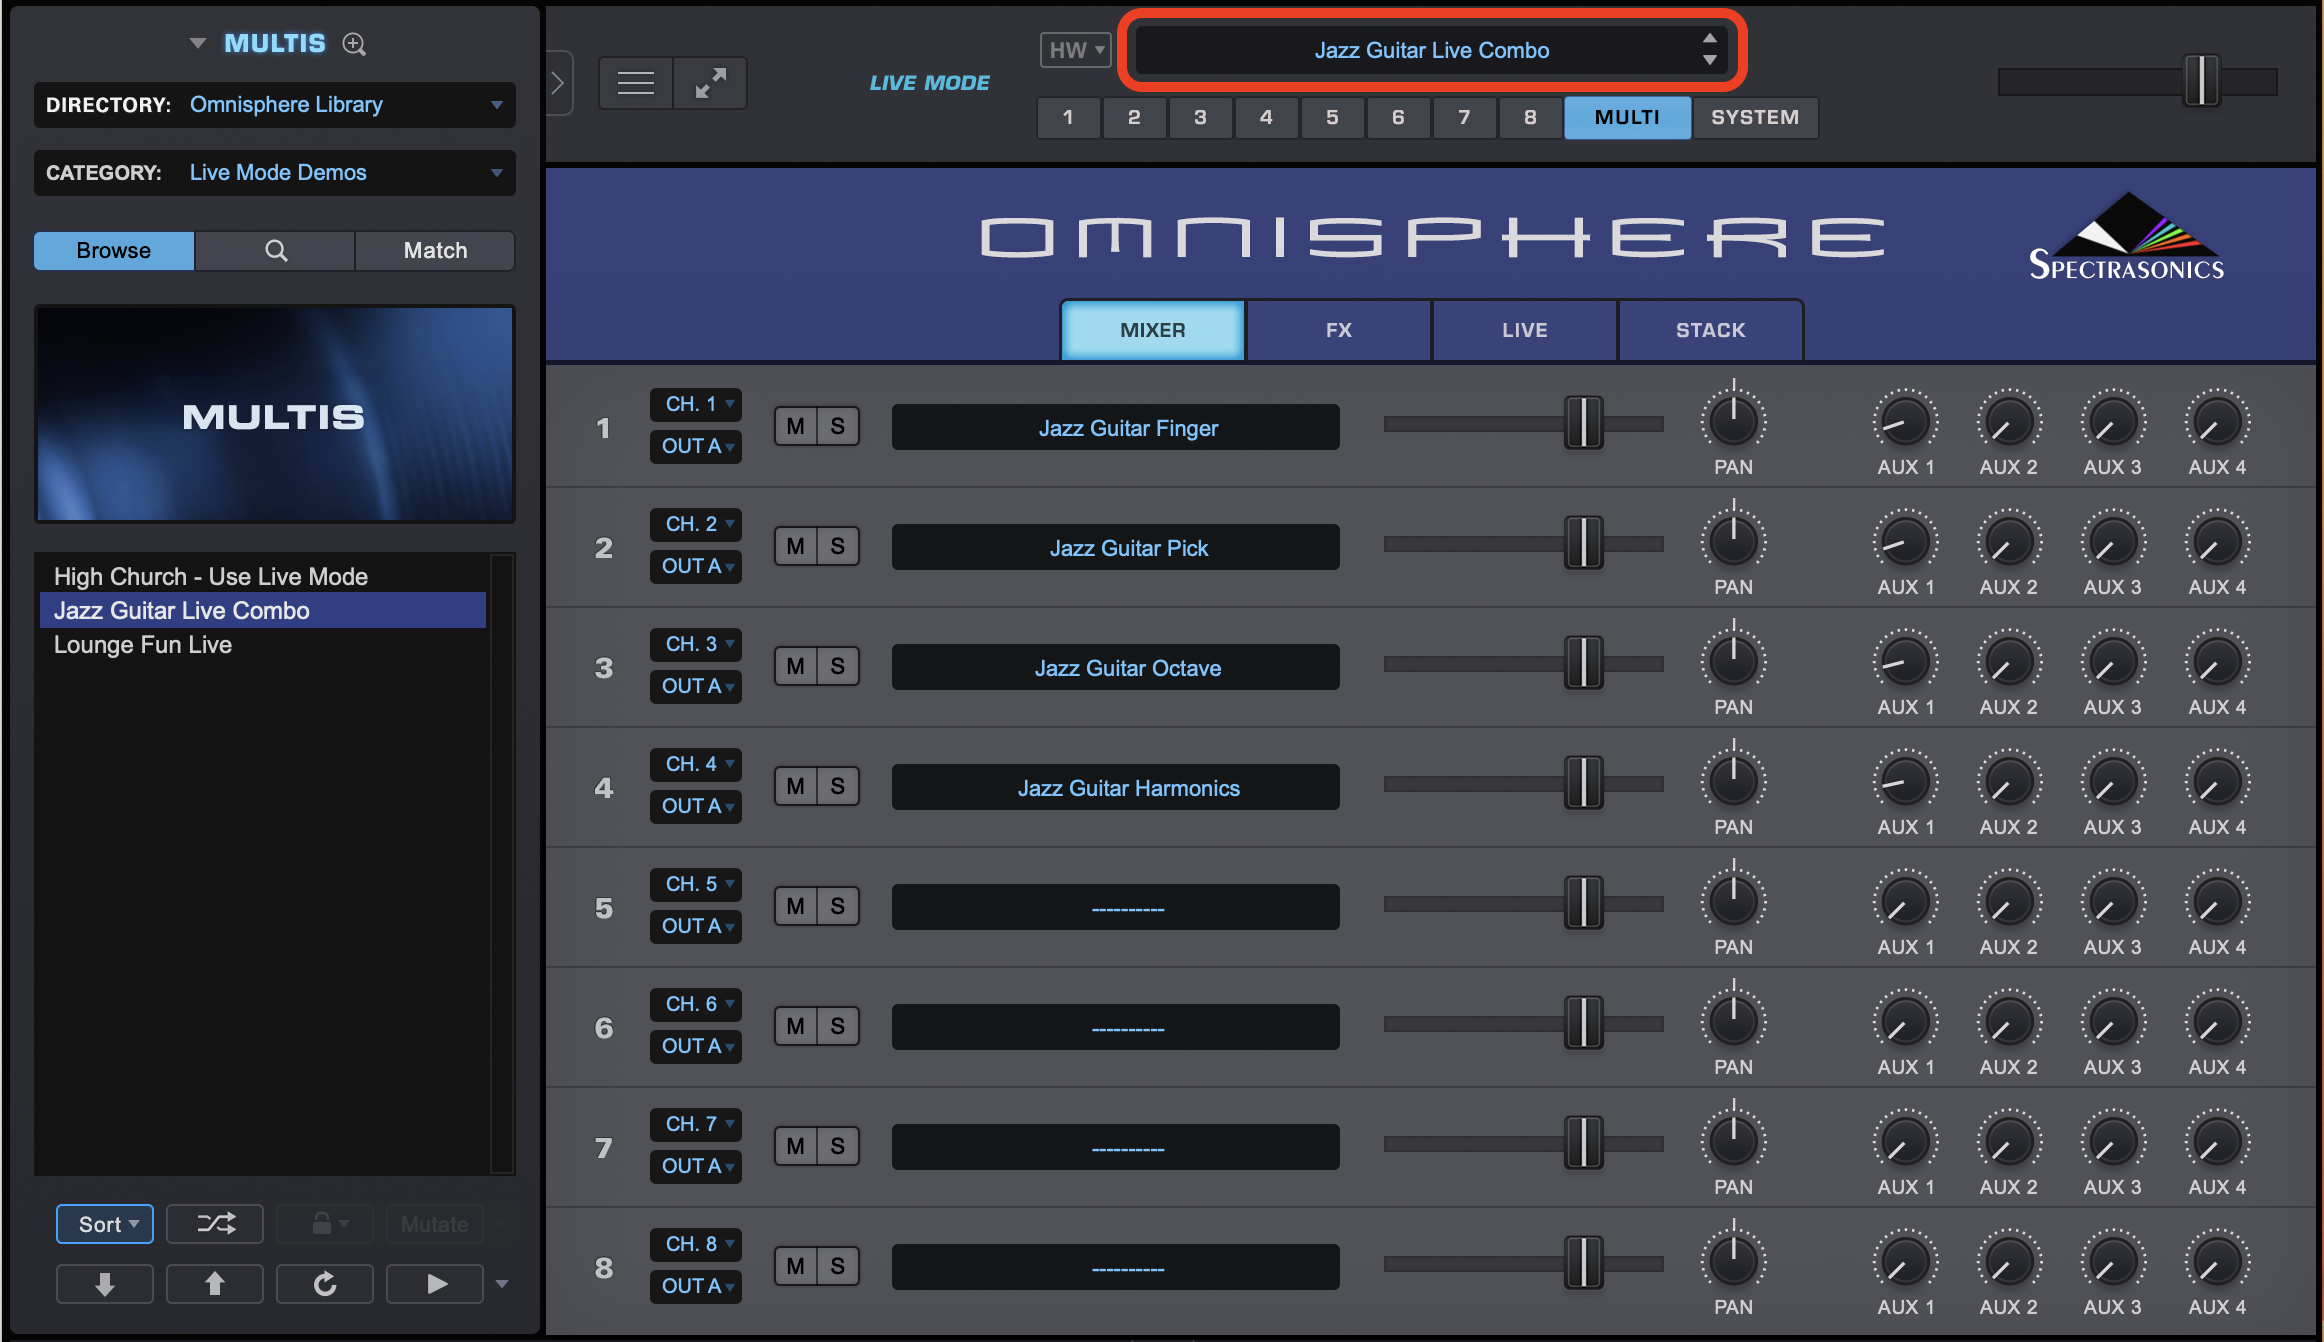
Task: Click the lock icon in browser footer
Action: 325,1224
